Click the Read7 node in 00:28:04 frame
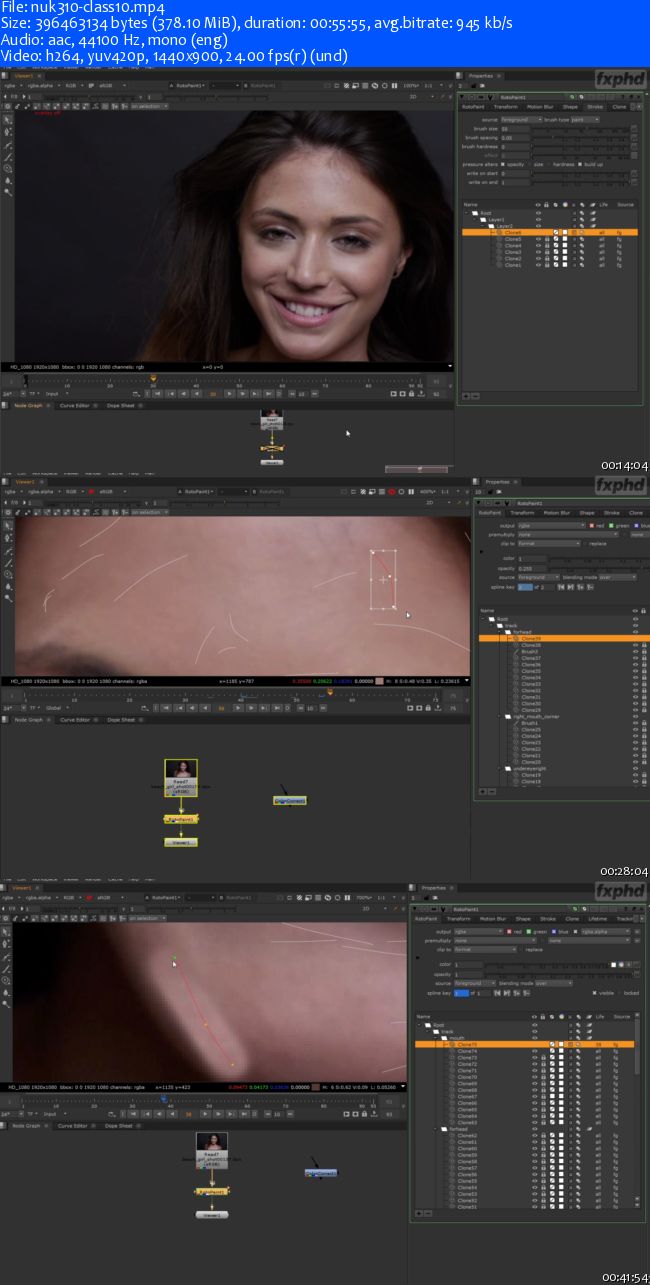The image size is (650, 1285). (181, 777)
